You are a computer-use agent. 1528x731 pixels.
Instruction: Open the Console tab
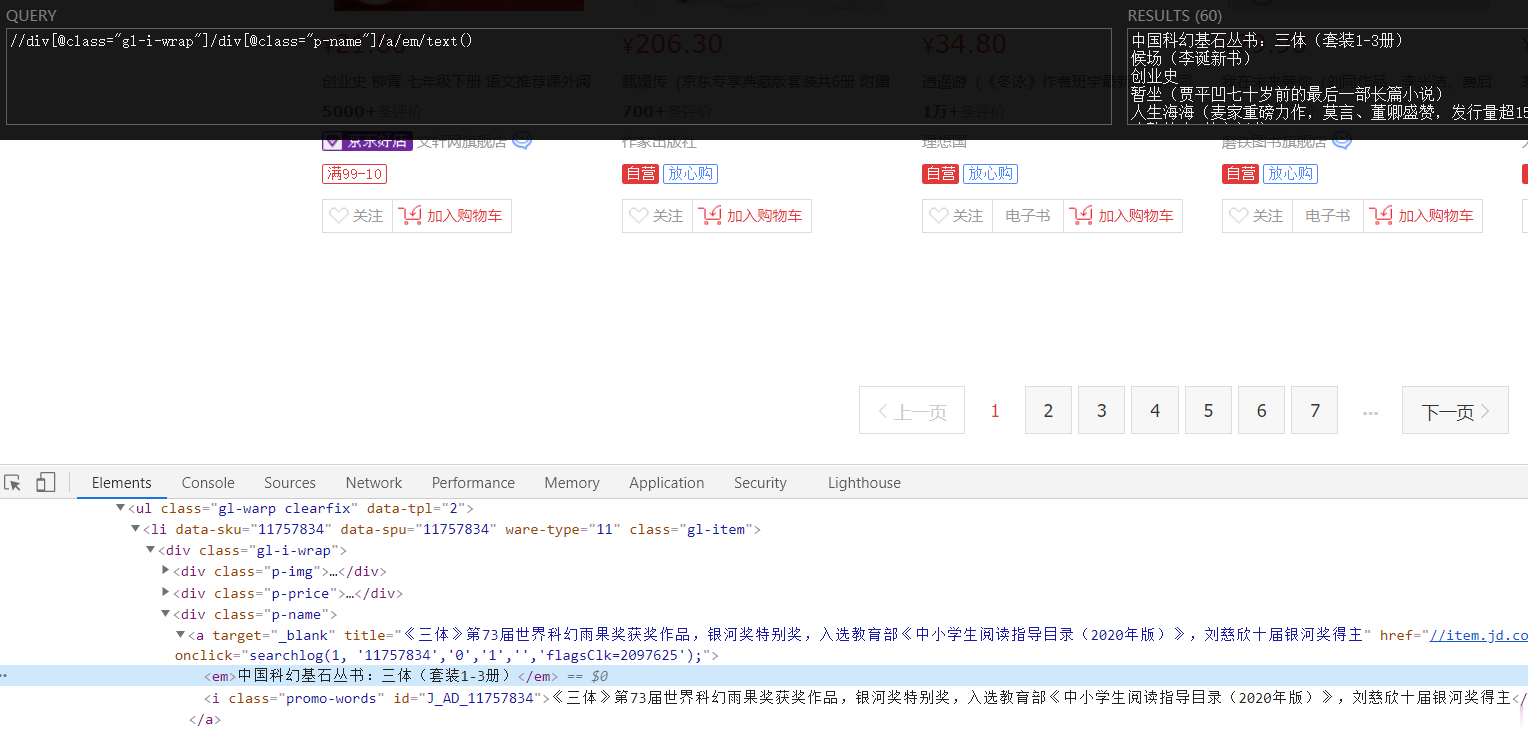coord(208,483)
